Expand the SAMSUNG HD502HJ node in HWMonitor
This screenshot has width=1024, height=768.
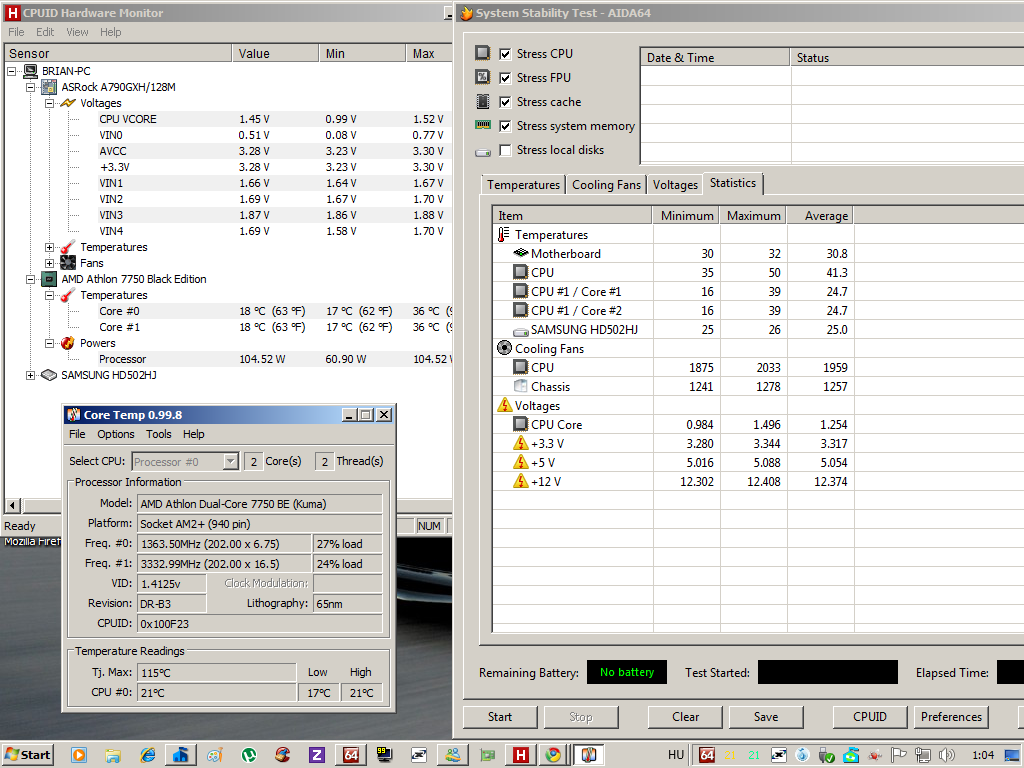(30, 375)
